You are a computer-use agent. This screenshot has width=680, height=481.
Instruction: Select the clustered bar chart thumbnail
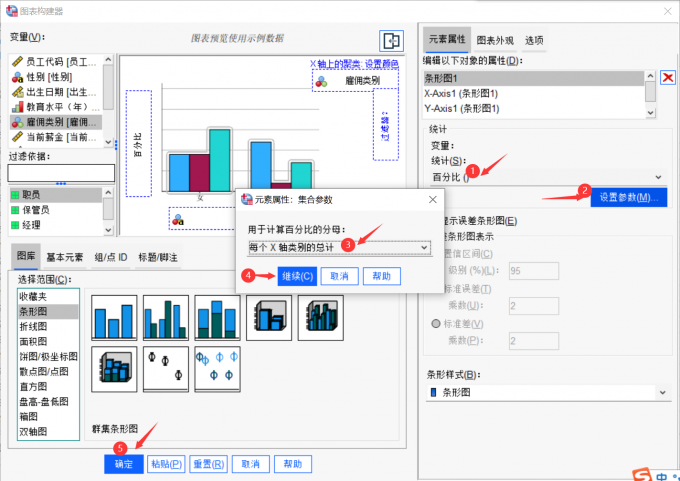coord(166,317)
